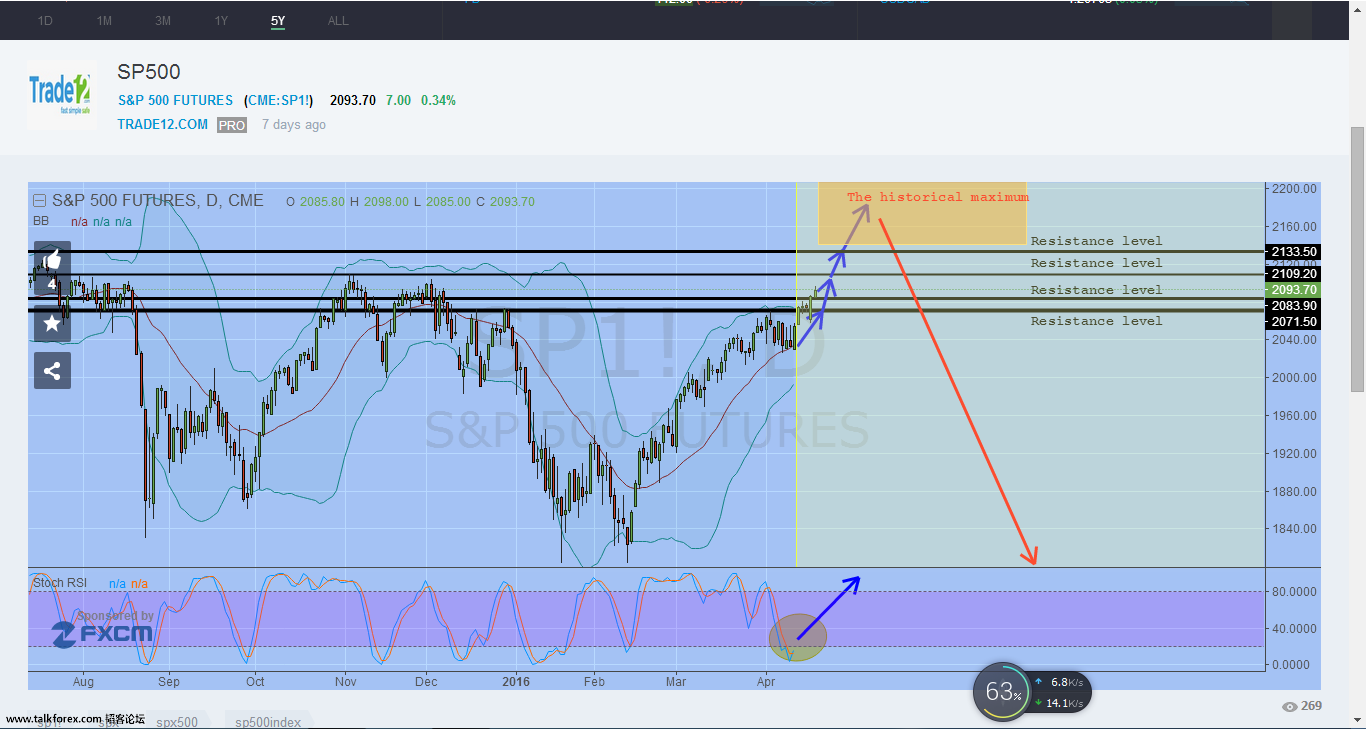Viewport: 1366px width, 729px height.
Task: Open the FXCM sponsor logo
Action: (x=102, y=632)
